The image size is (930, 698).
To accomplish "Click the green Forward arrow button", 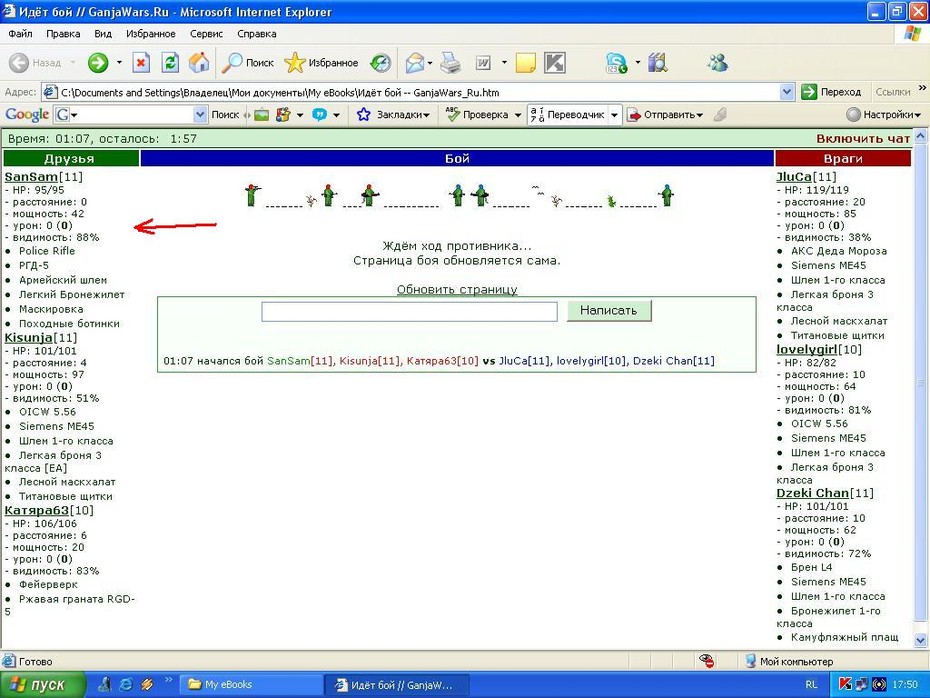I will tap(98, 62).
